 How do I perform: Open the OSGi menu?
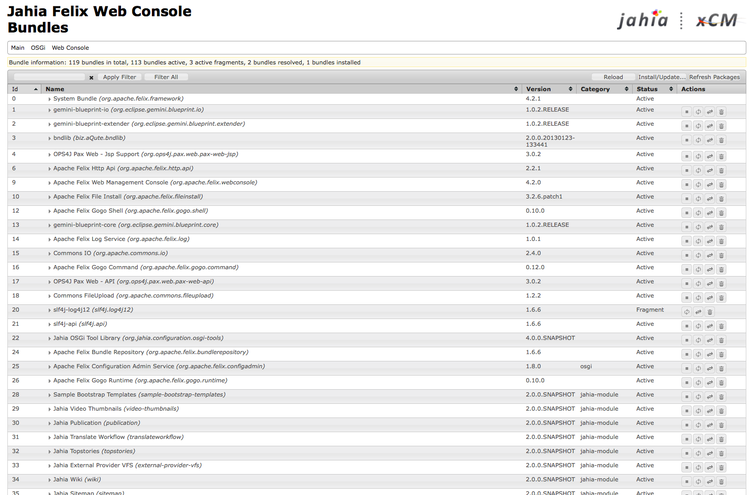[38, 47]
